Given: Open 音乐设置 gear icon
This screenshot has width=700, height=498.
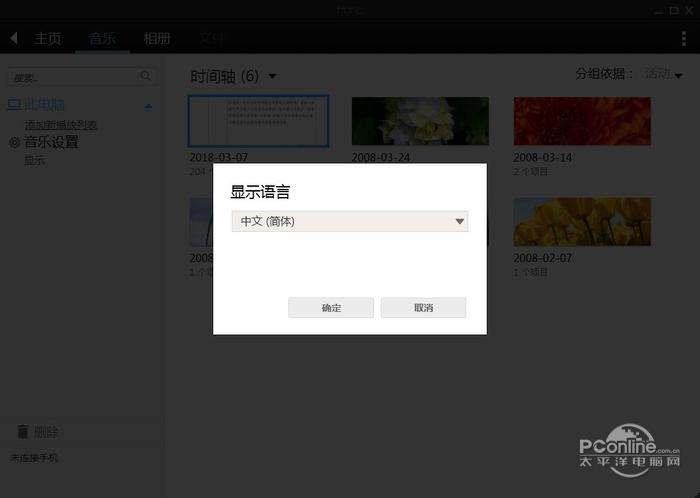Looking at the screenshot, I should [14, 142].
